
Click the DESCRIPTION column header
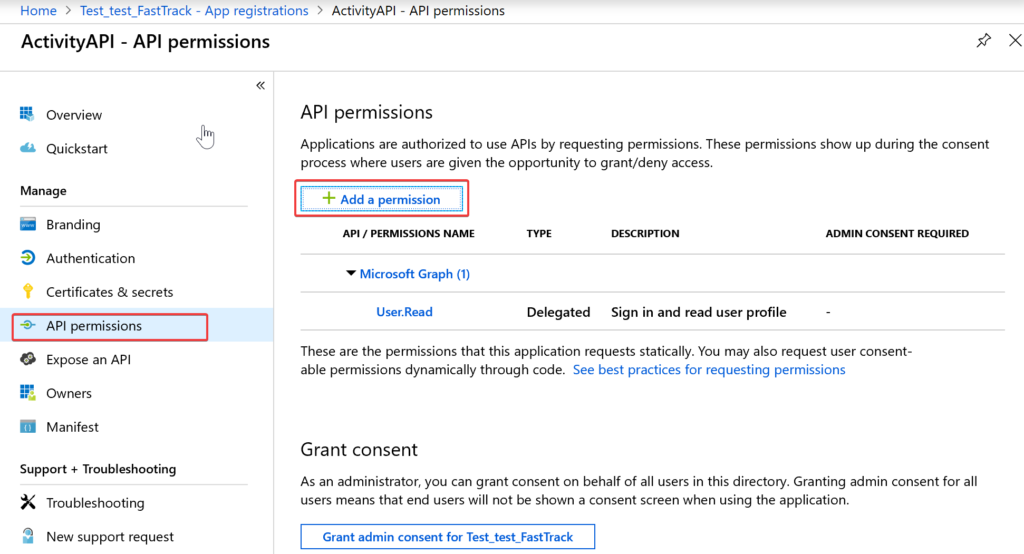click(x=645, y=233)
